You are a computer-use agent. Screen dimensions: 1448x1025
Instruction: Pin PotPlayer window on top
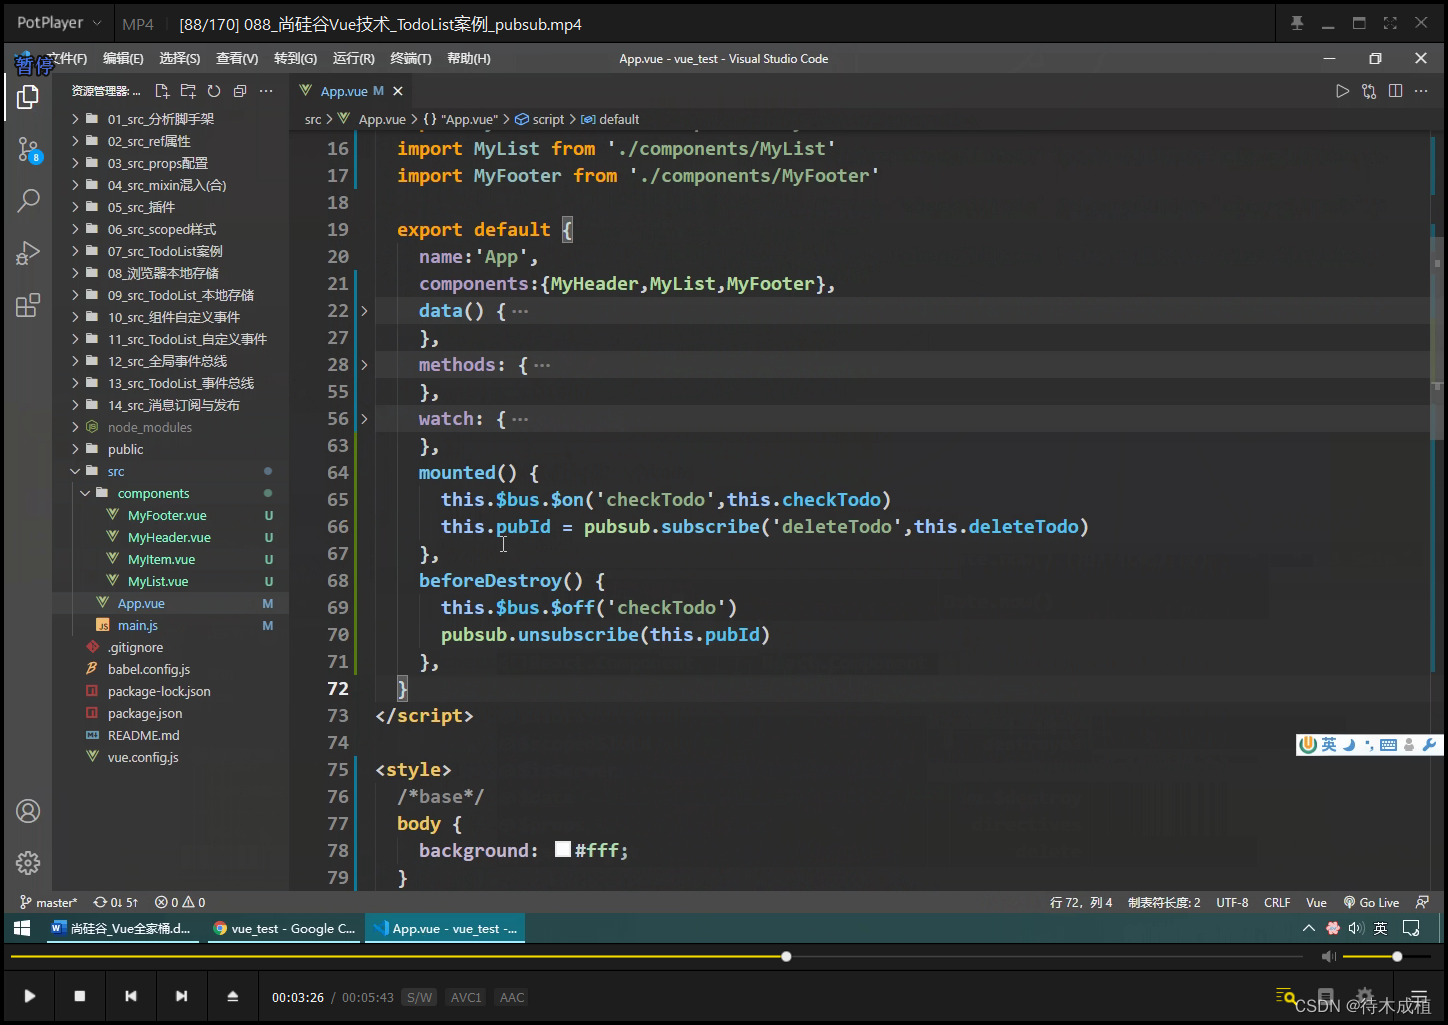coord(1297,23)
